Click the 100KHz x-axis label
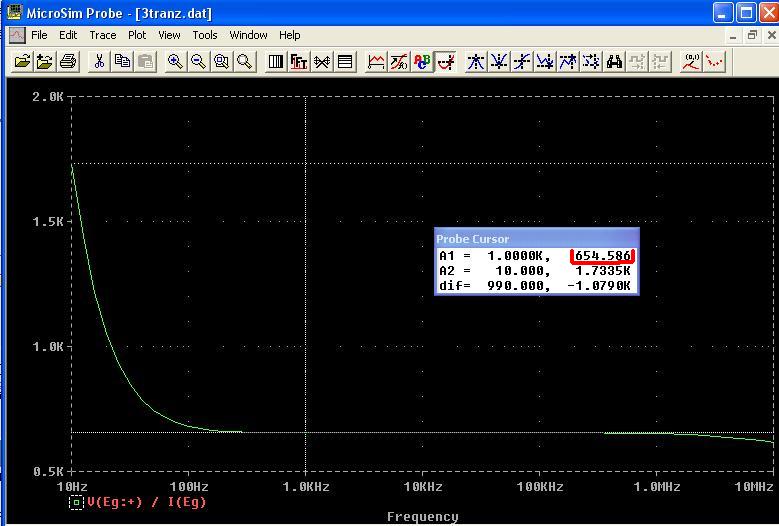The image size is (779, 526). coord(540,487)
